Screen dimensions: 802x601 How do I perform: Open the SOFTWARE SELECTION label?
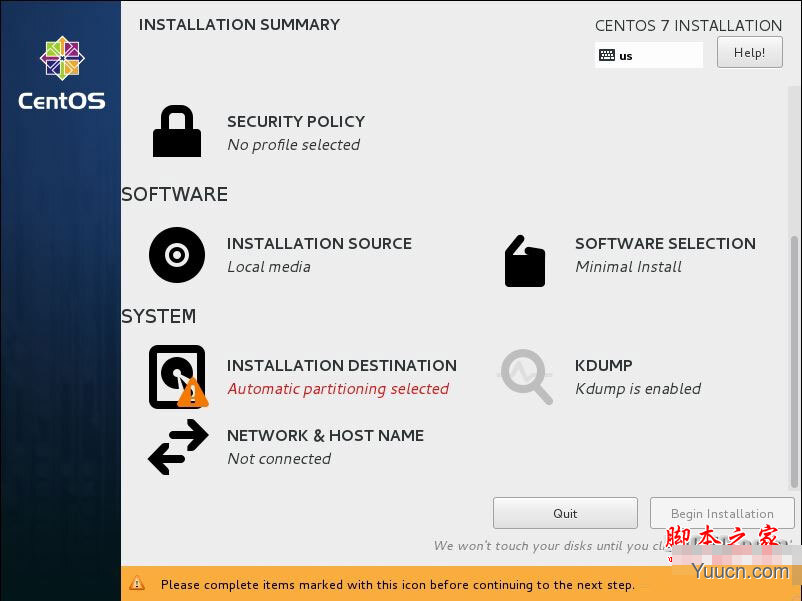pos(665,243)
